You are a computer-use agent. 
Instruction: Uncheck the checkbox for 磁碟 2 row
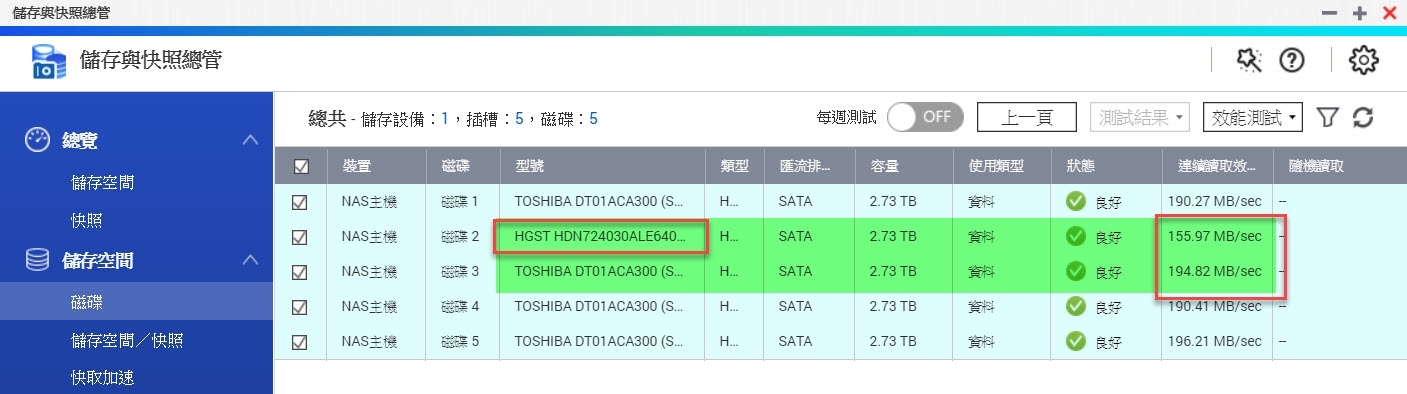click(299, 237)
